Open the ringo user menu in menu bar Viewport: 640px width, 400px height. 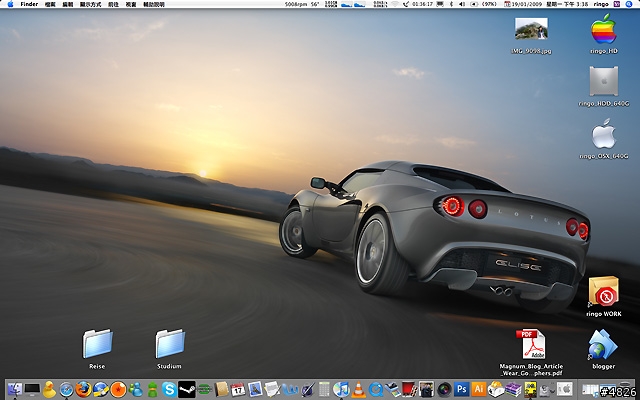(602, 4)
